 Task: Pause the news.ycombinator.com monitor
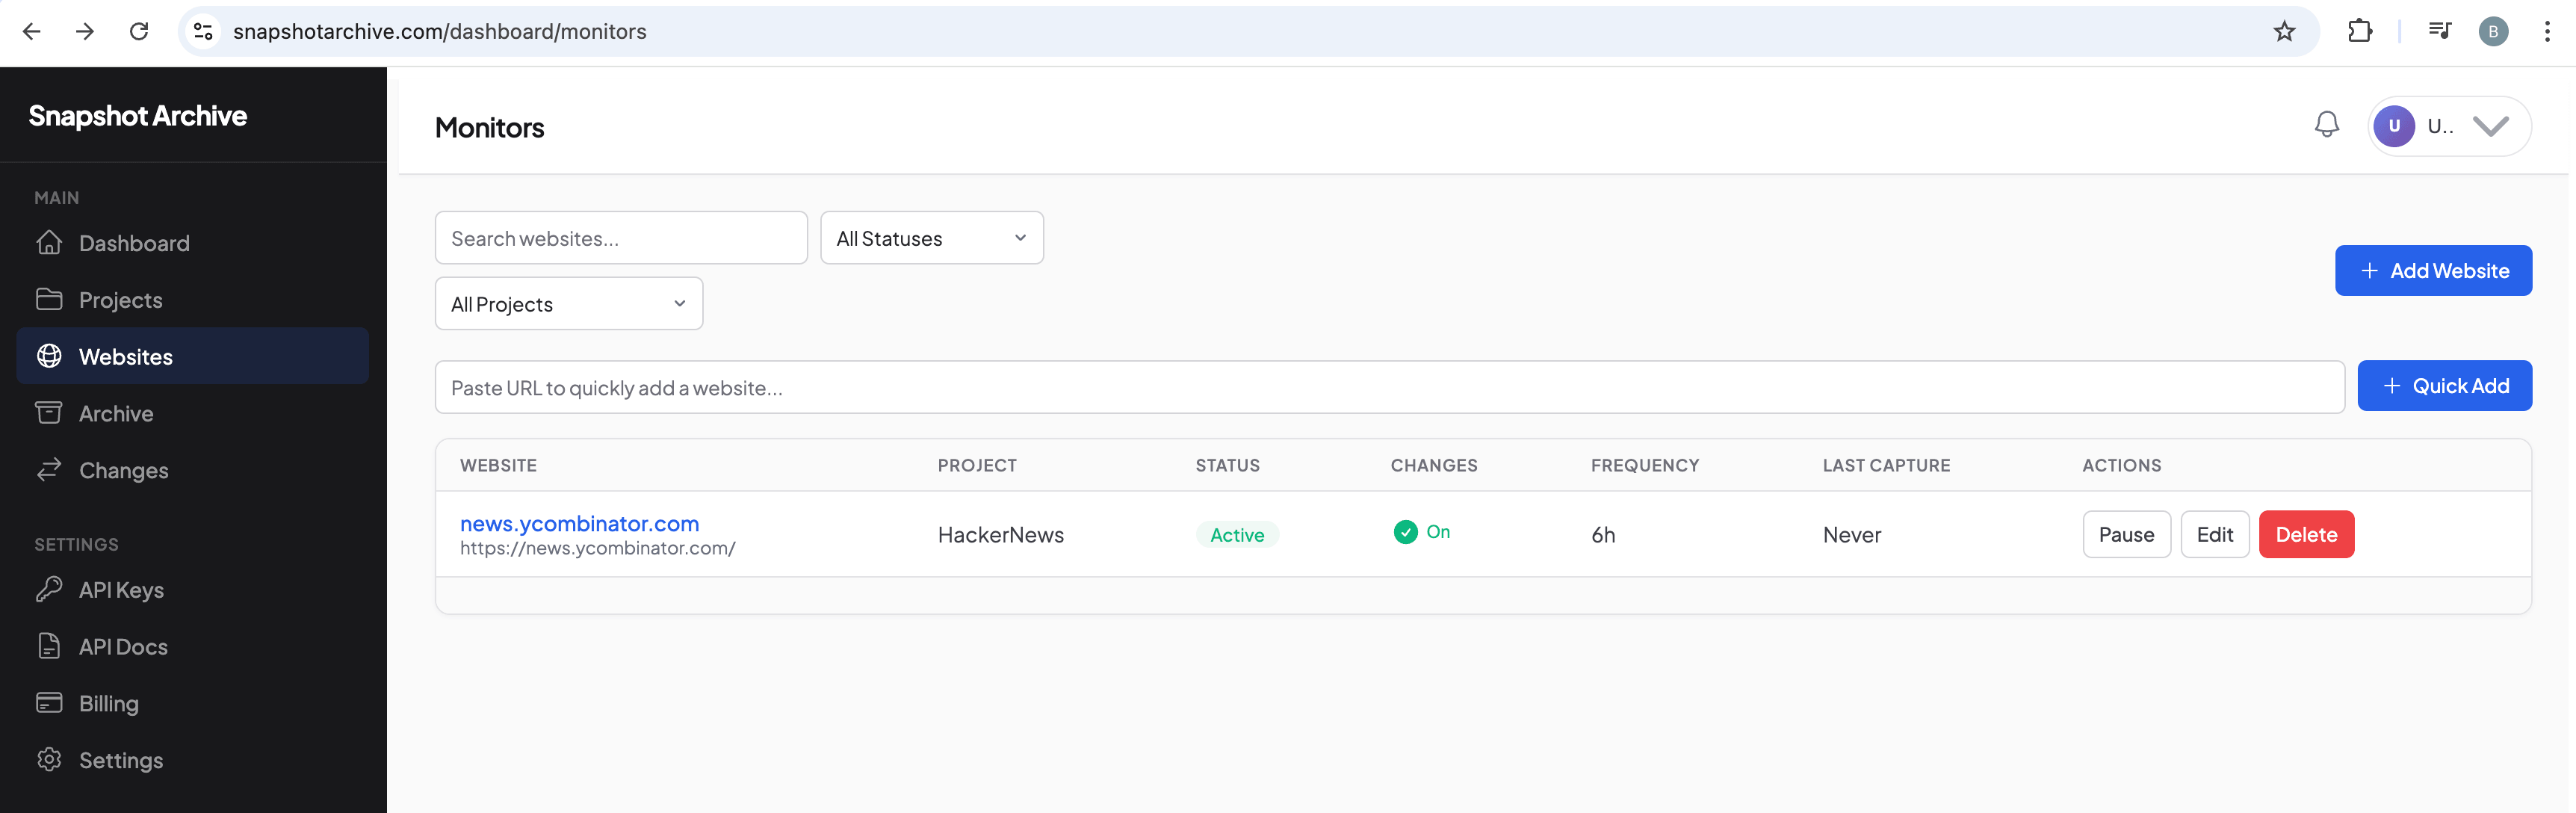pos(2126,534)
